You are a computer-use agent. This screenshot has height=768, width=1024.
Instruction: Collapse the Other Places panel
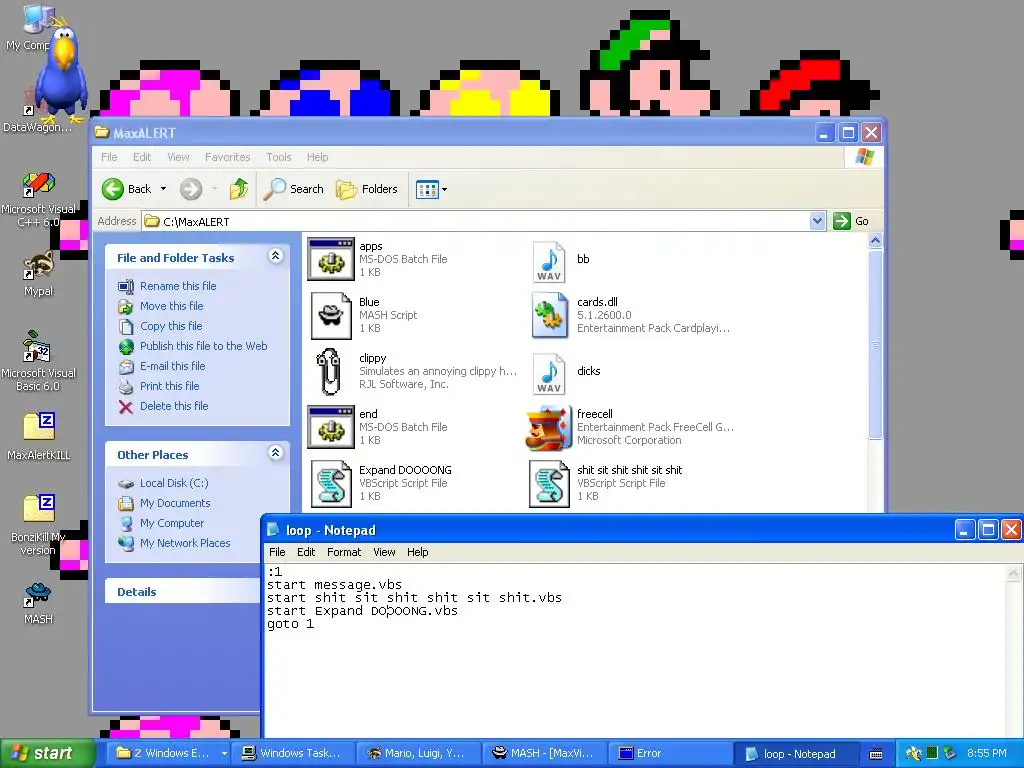click(x=276, y=453)
